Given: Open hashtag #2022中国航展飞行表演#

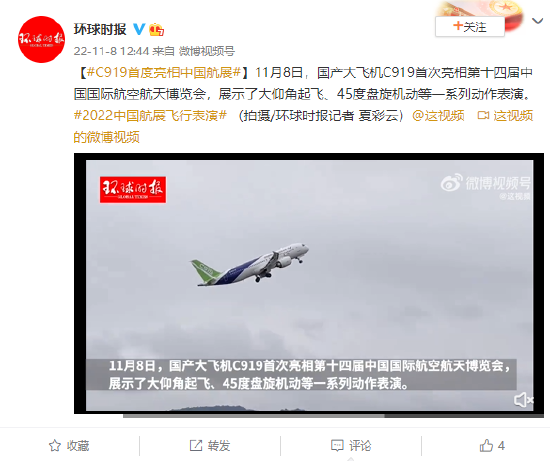Looking at the screenshot, I should (150, 115).
